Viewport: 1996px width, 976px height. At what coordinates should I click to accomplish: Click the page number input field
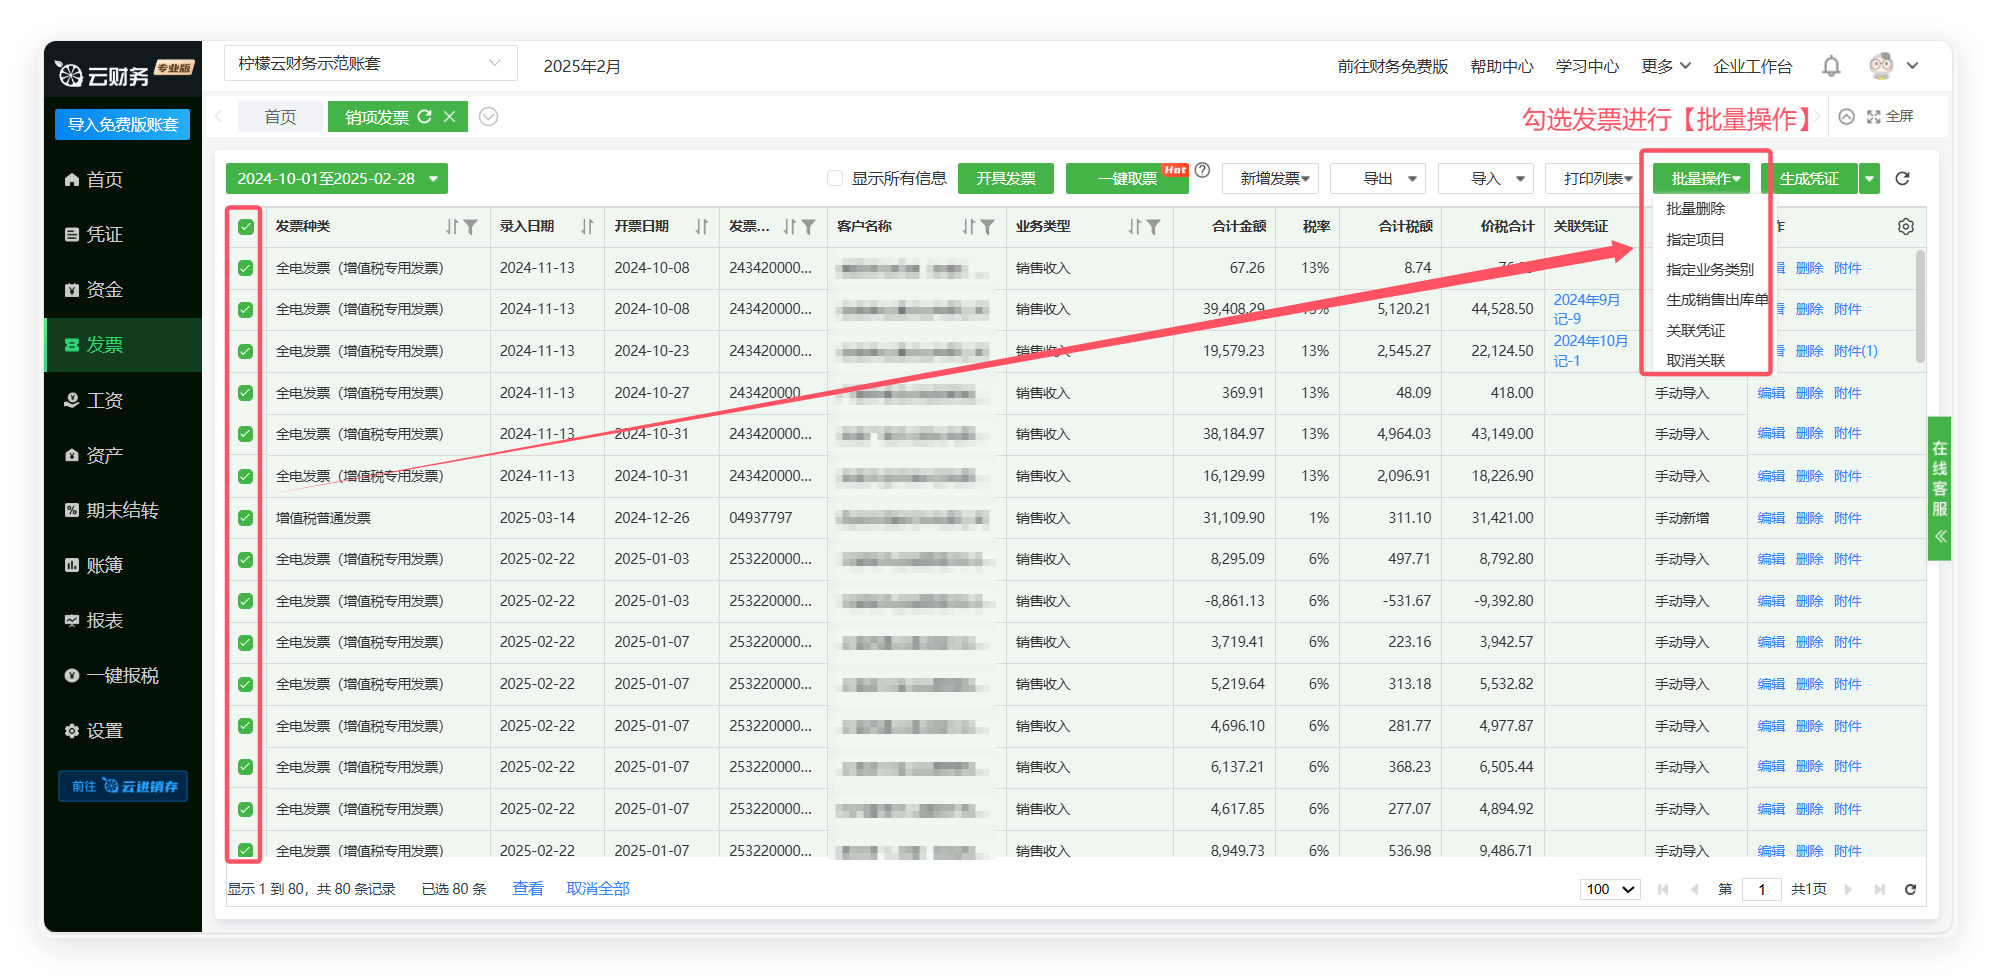(x=1761, y=889)
